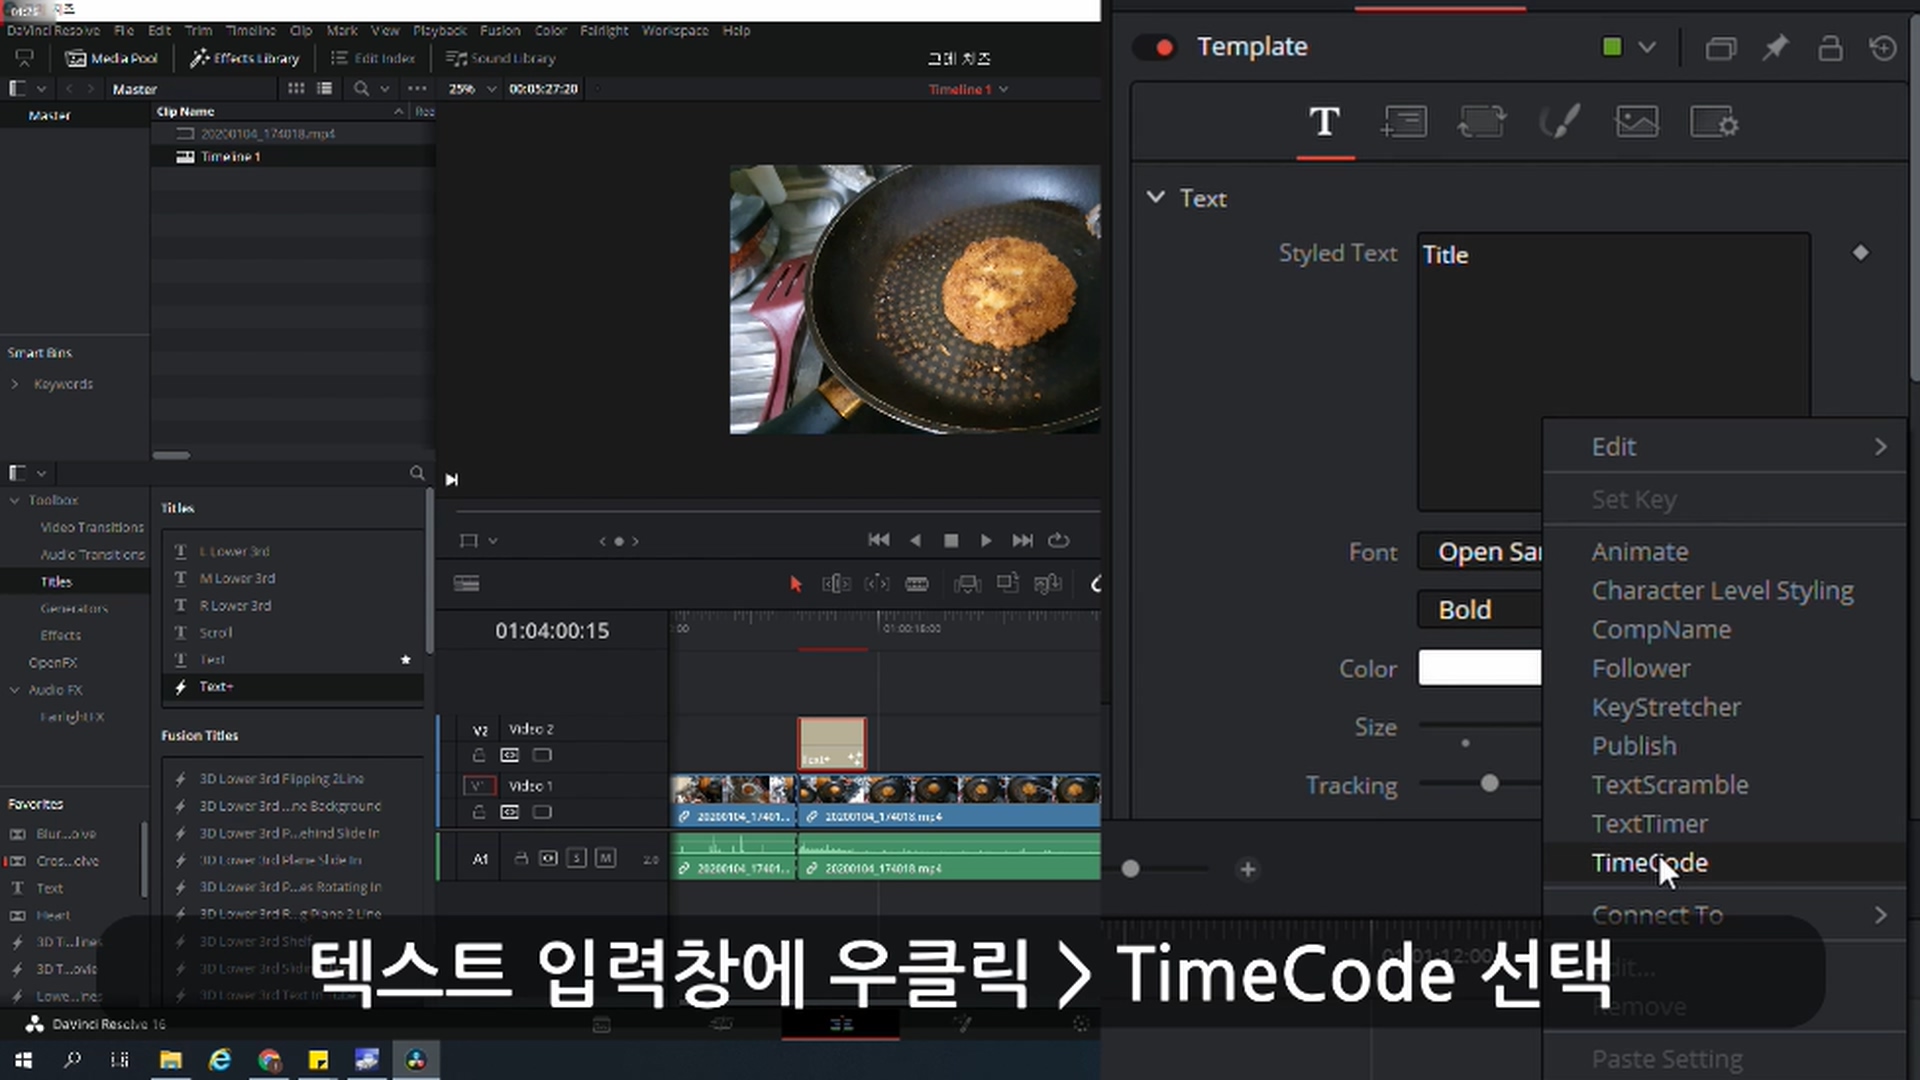Open the green color tile dropdown arrow
This screenshot has width=1920, height=1080.
point(1647,47)
